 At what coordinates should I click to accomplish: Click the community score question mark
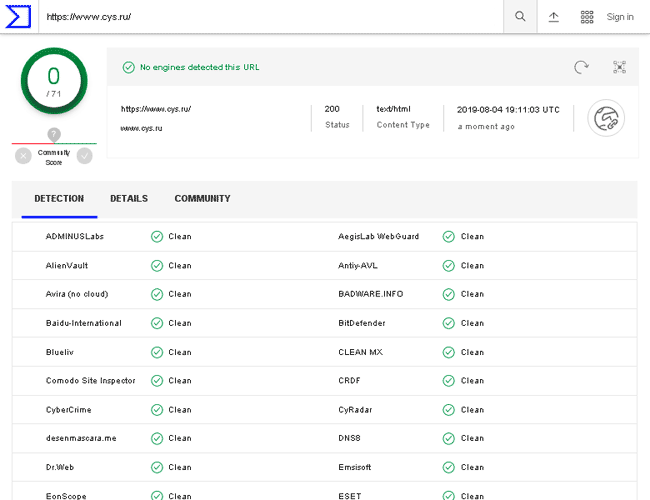coord(54,134)
